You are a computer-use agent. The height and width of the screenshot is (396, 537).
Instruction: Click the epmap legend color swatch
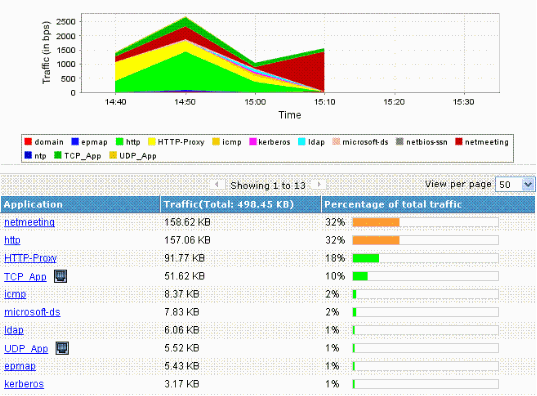click(75, 141)
